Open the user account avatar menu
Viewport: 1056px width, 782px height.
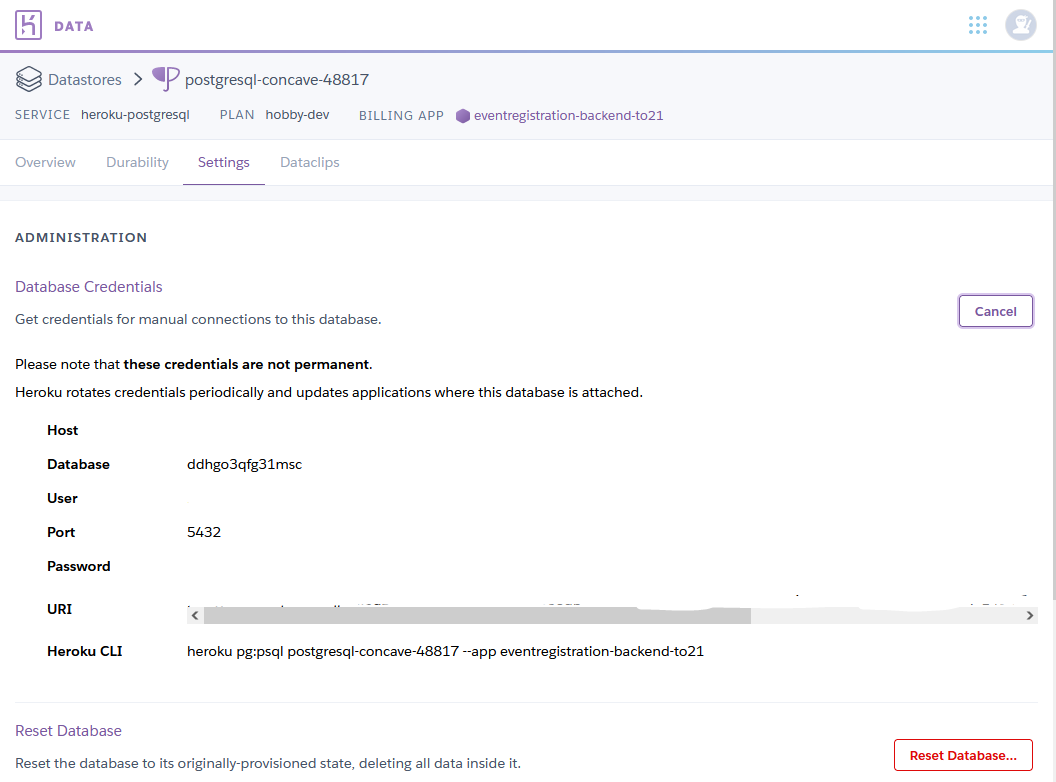1020,25
